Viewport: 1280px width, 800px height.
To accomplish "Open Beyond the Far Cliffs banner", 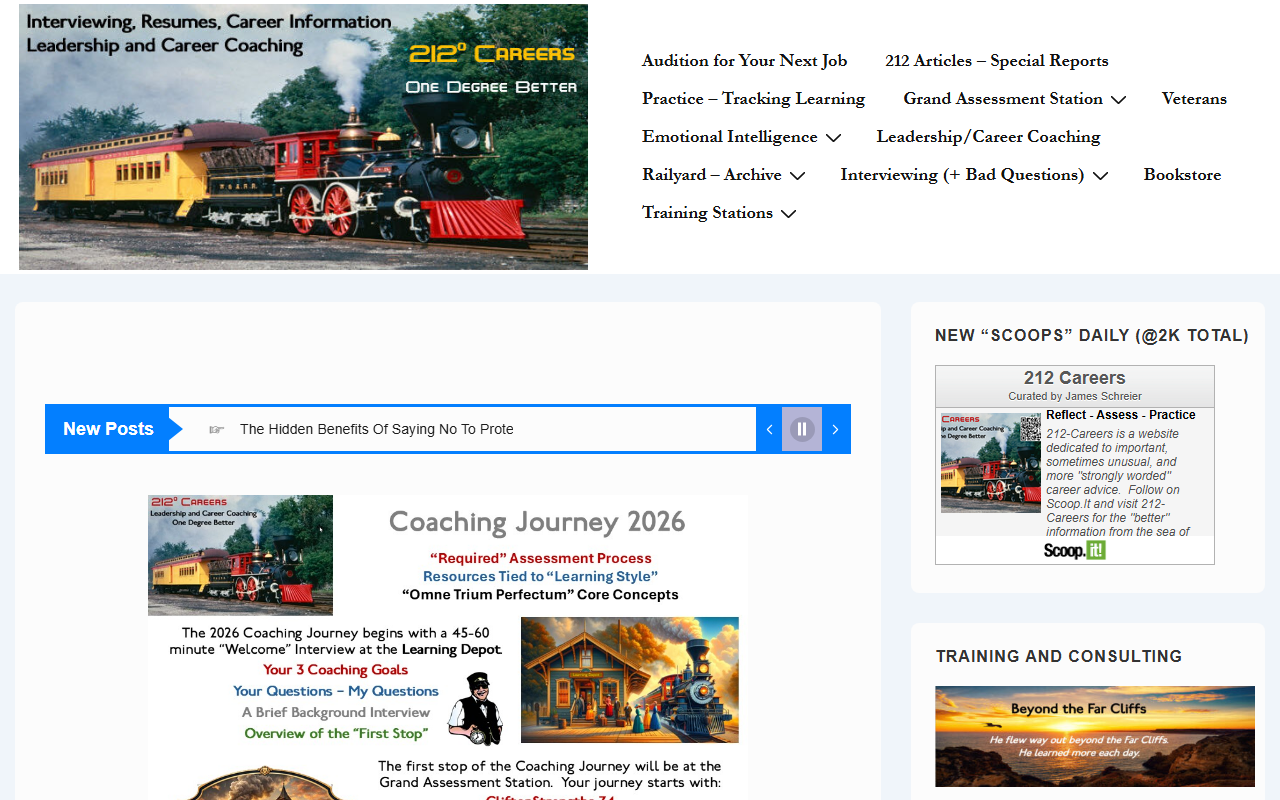I will tap(1095, 737).
